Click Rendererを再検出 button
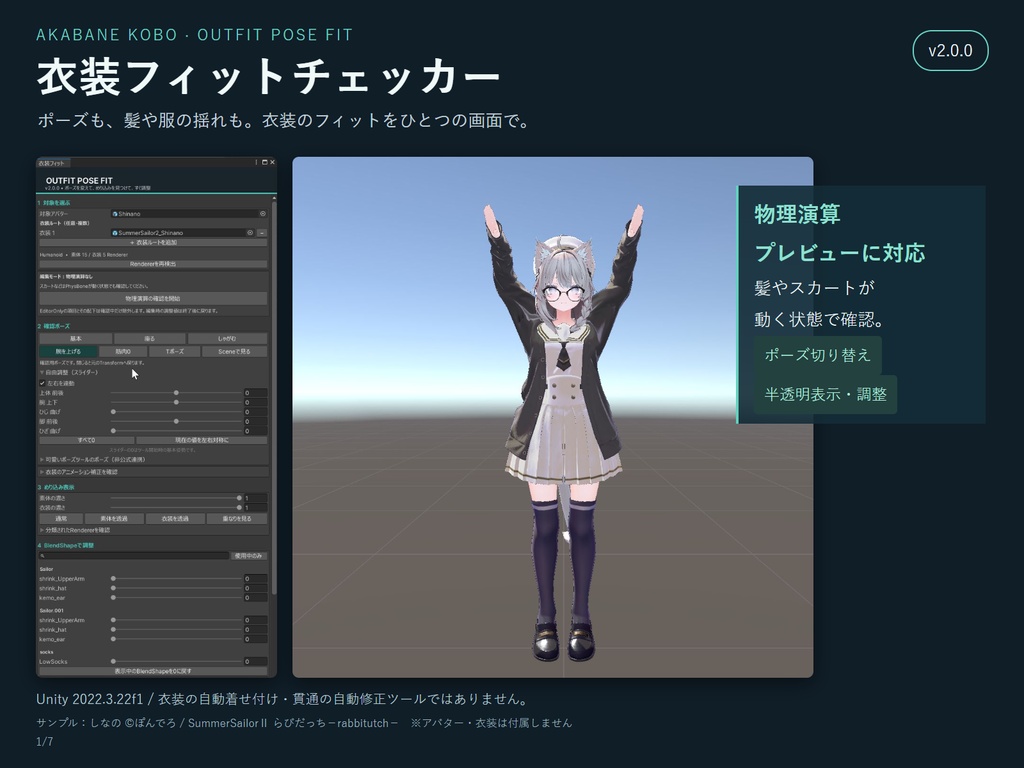This screenshot has width=1024, height=768. (153, 264)
